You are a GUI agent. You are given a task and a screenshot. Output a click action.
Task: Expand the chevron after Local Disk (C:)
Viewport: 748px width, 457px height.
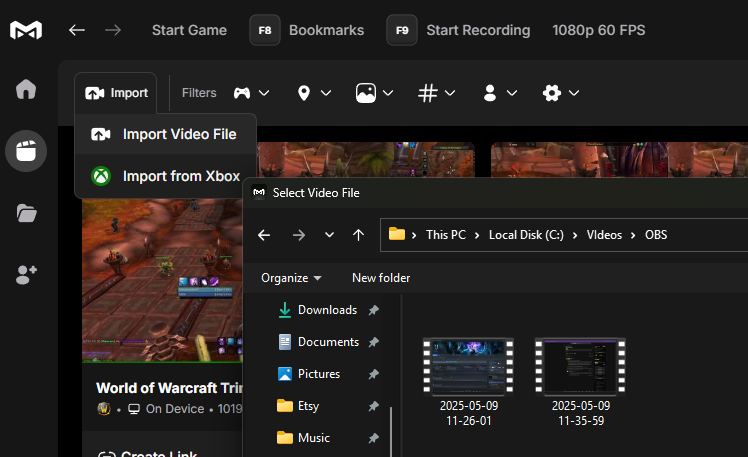tap(575, 235)
